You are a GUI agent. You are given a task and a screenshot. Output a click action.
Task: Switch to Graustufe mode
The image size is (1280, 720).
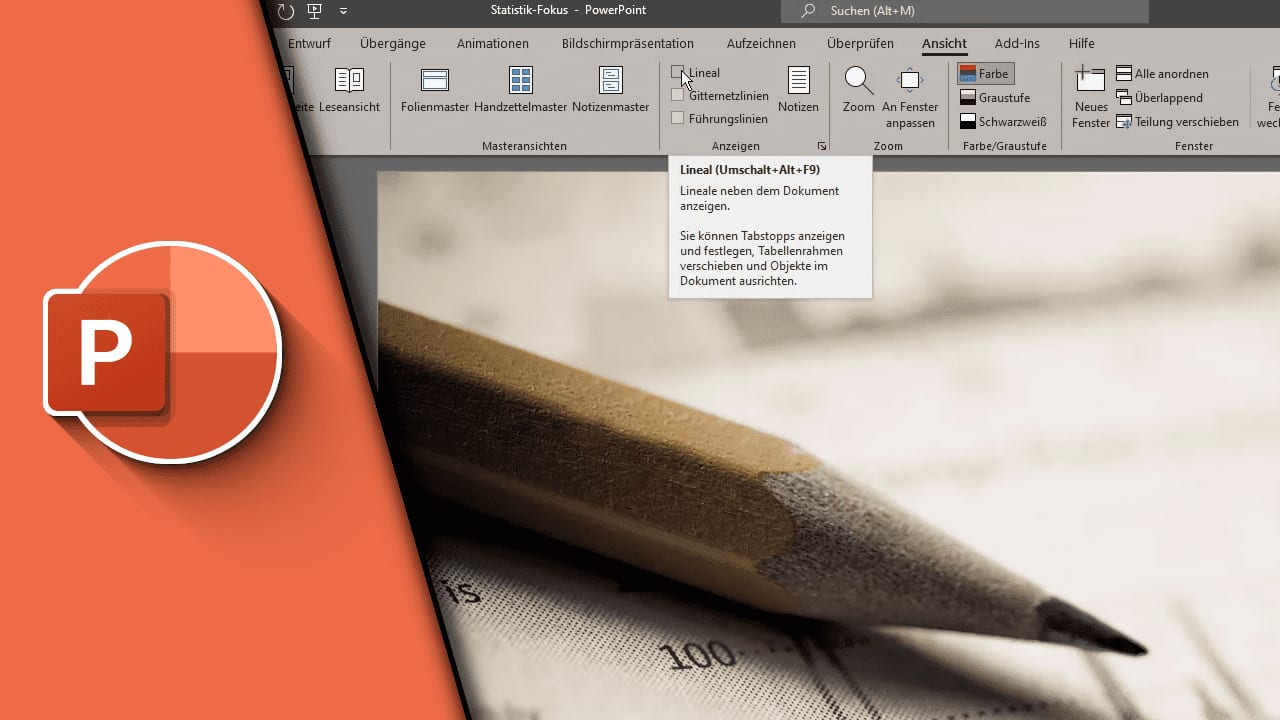[x=994, y=98]
